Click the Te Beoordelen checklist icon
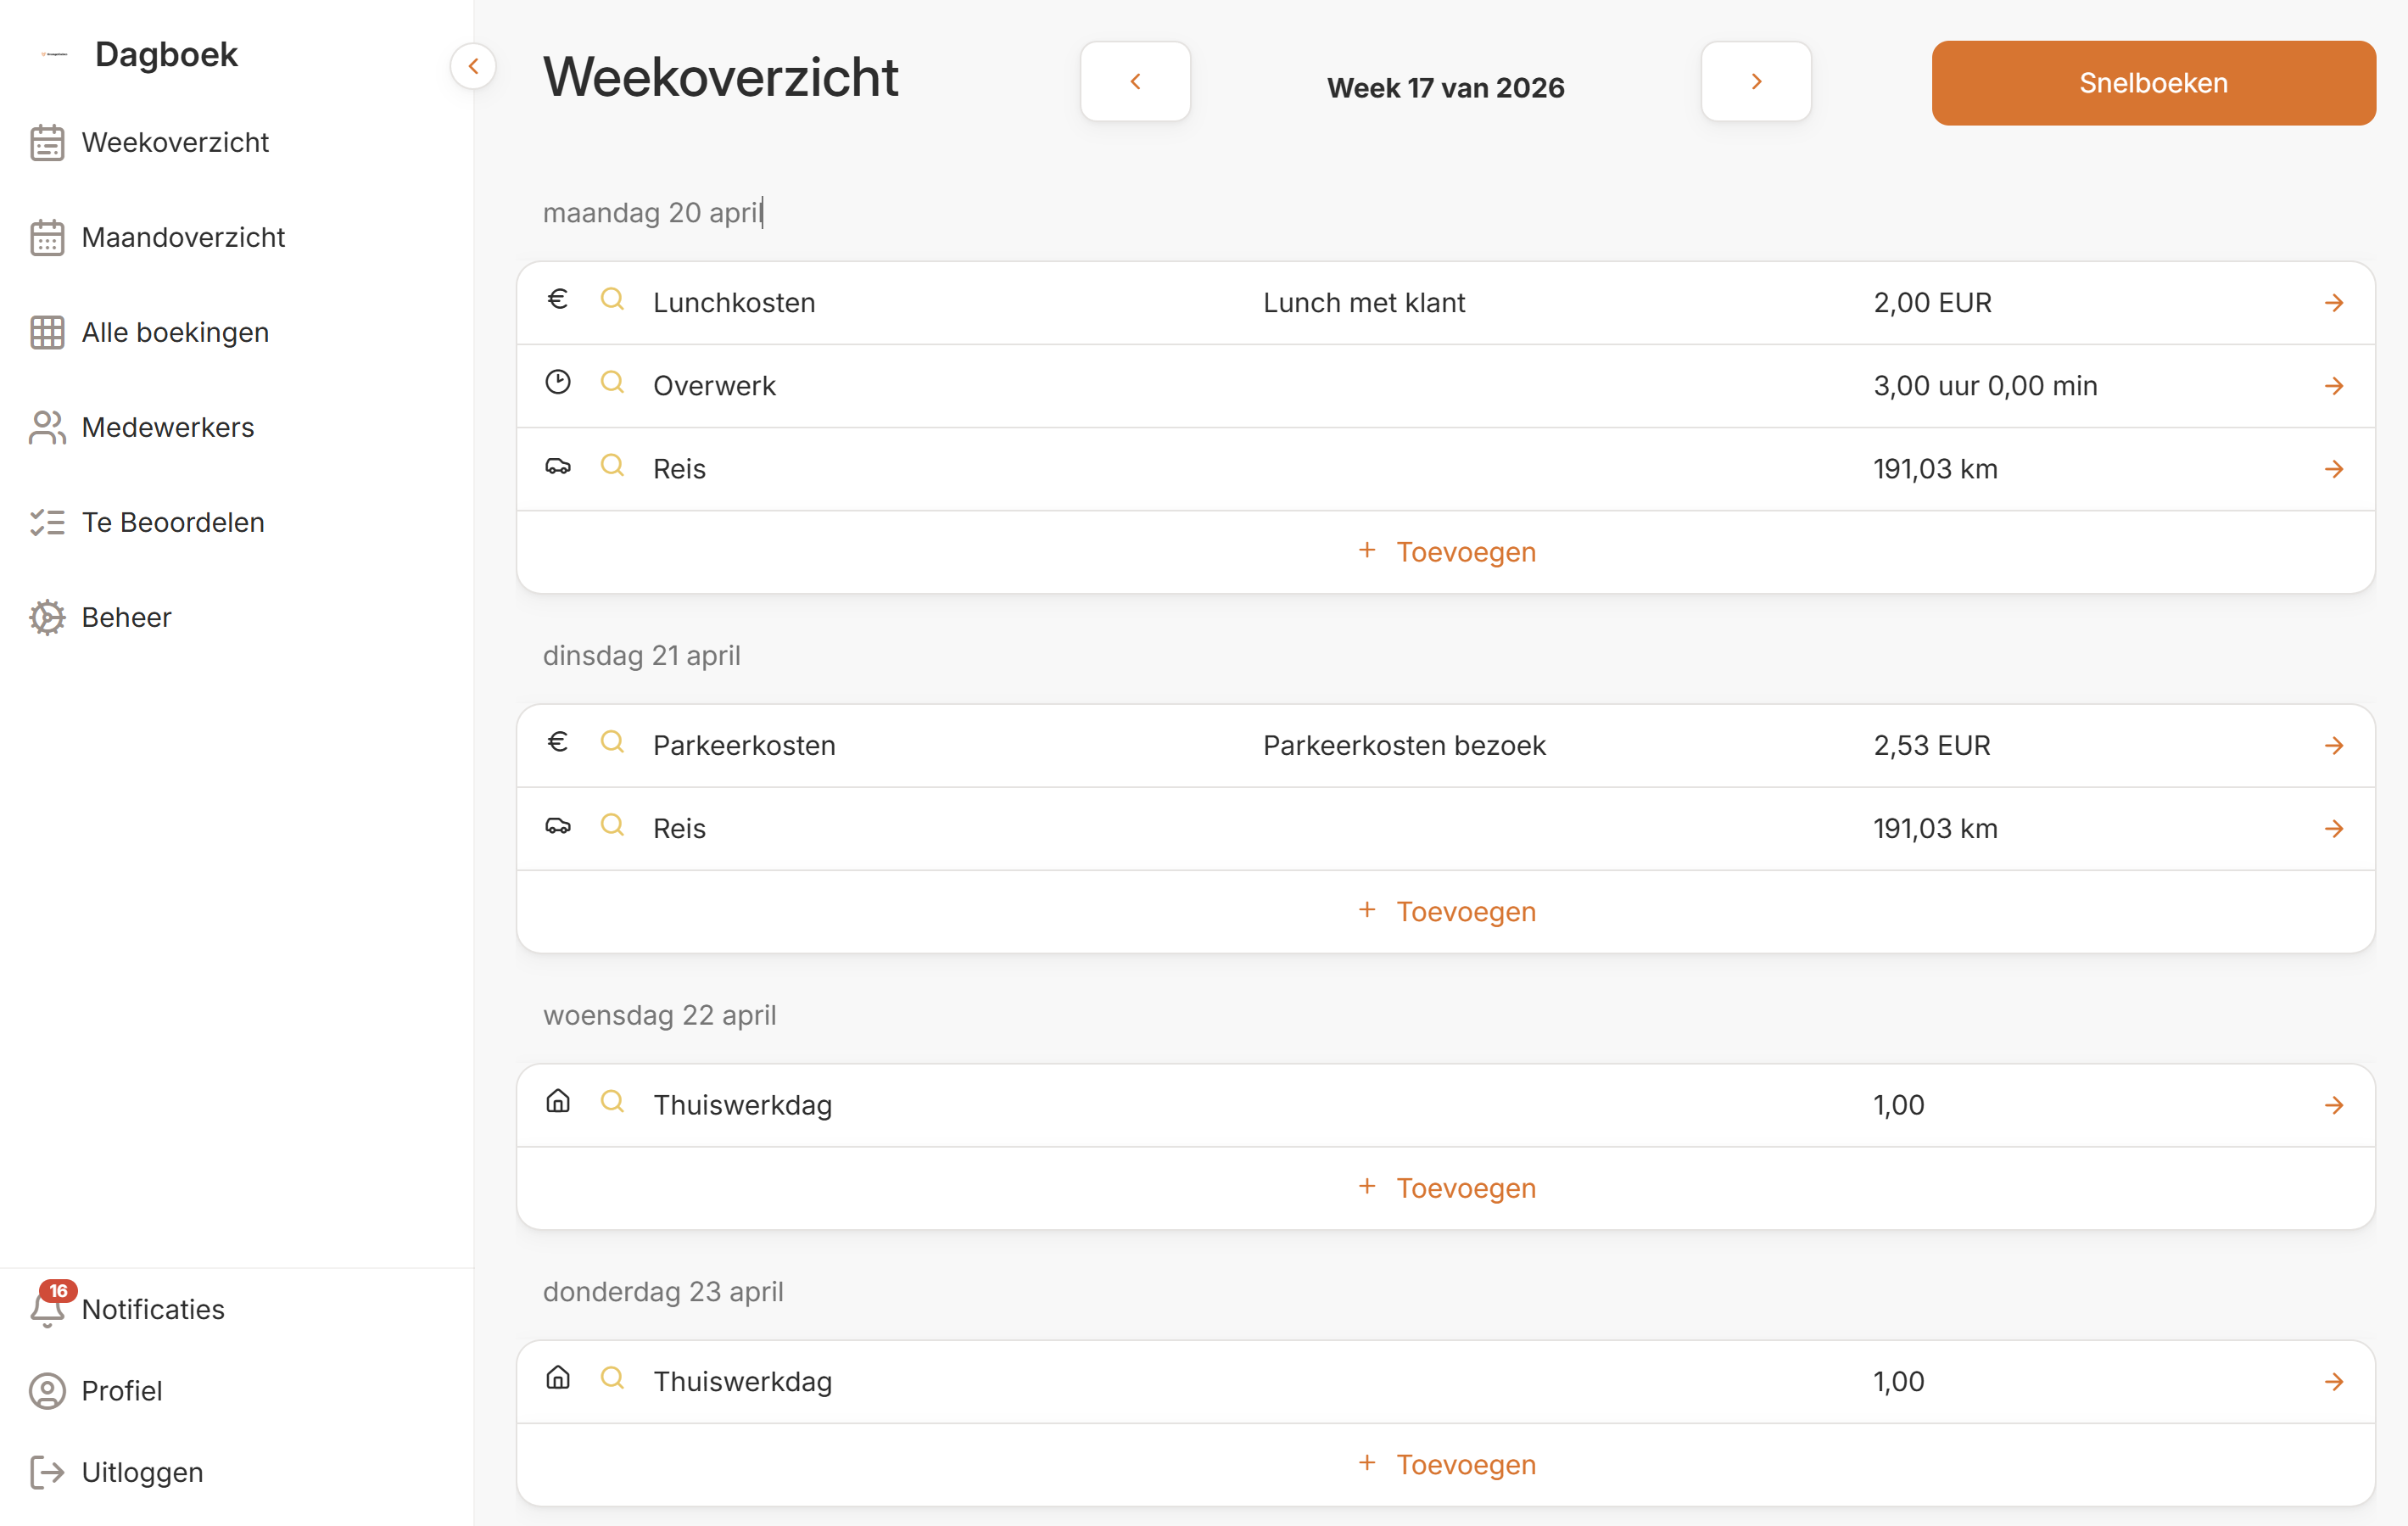 (x=47, y=523)
